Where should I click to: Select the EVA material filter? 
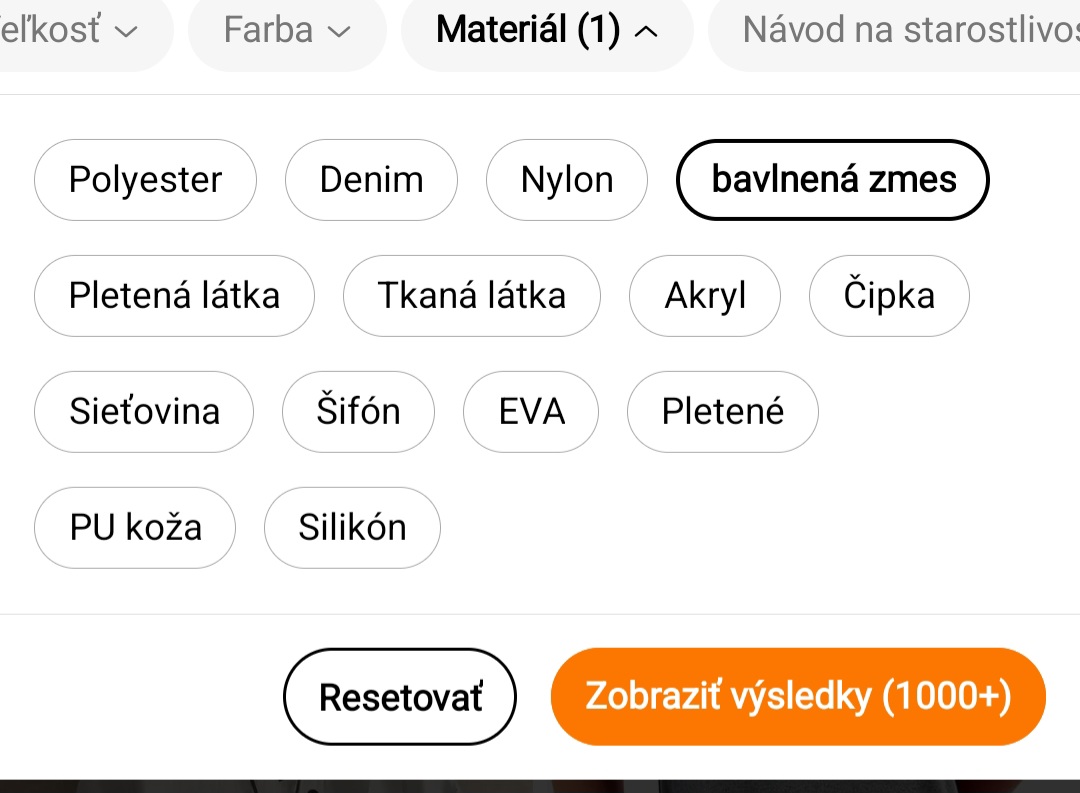531,412
